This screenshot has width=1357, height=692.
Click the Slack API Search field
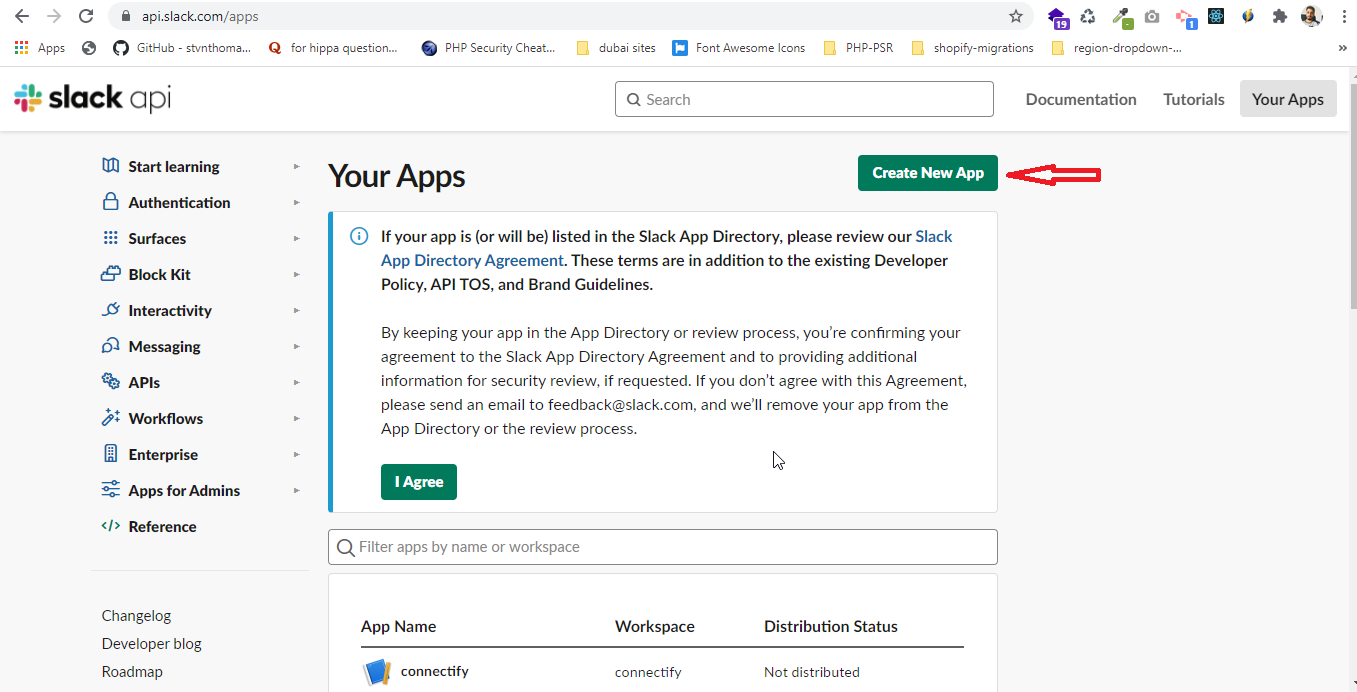pyautogui.click(x=804, y=99)
